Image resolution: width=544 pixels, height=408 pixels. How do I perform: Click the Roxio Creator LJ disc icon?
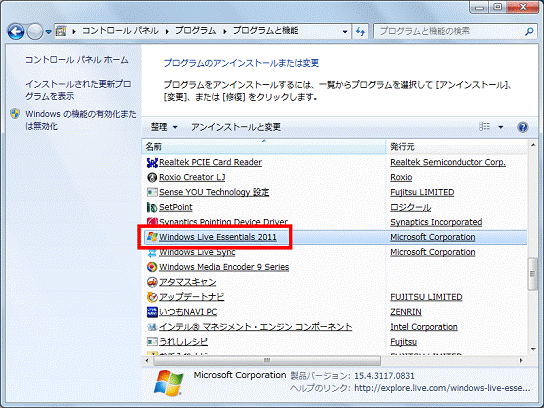(152, 177)
